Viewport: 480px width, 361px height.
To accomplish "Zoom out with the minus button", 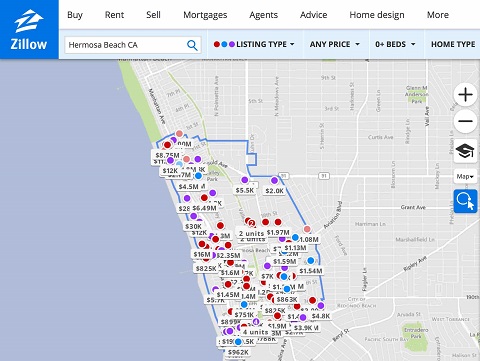I will (465, 121).
